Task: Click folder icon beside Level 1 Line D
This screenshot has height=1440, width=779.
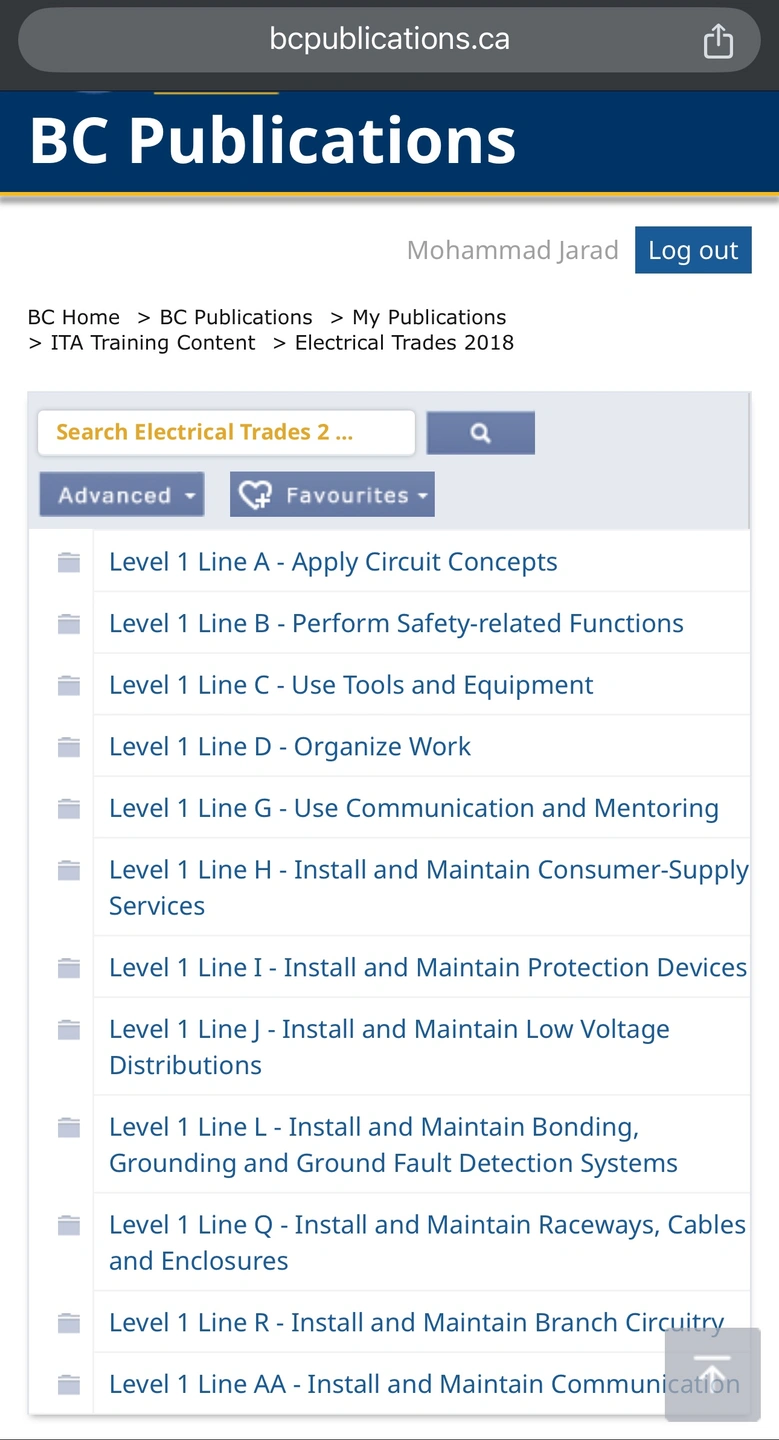Action: (x=69, y=747)
